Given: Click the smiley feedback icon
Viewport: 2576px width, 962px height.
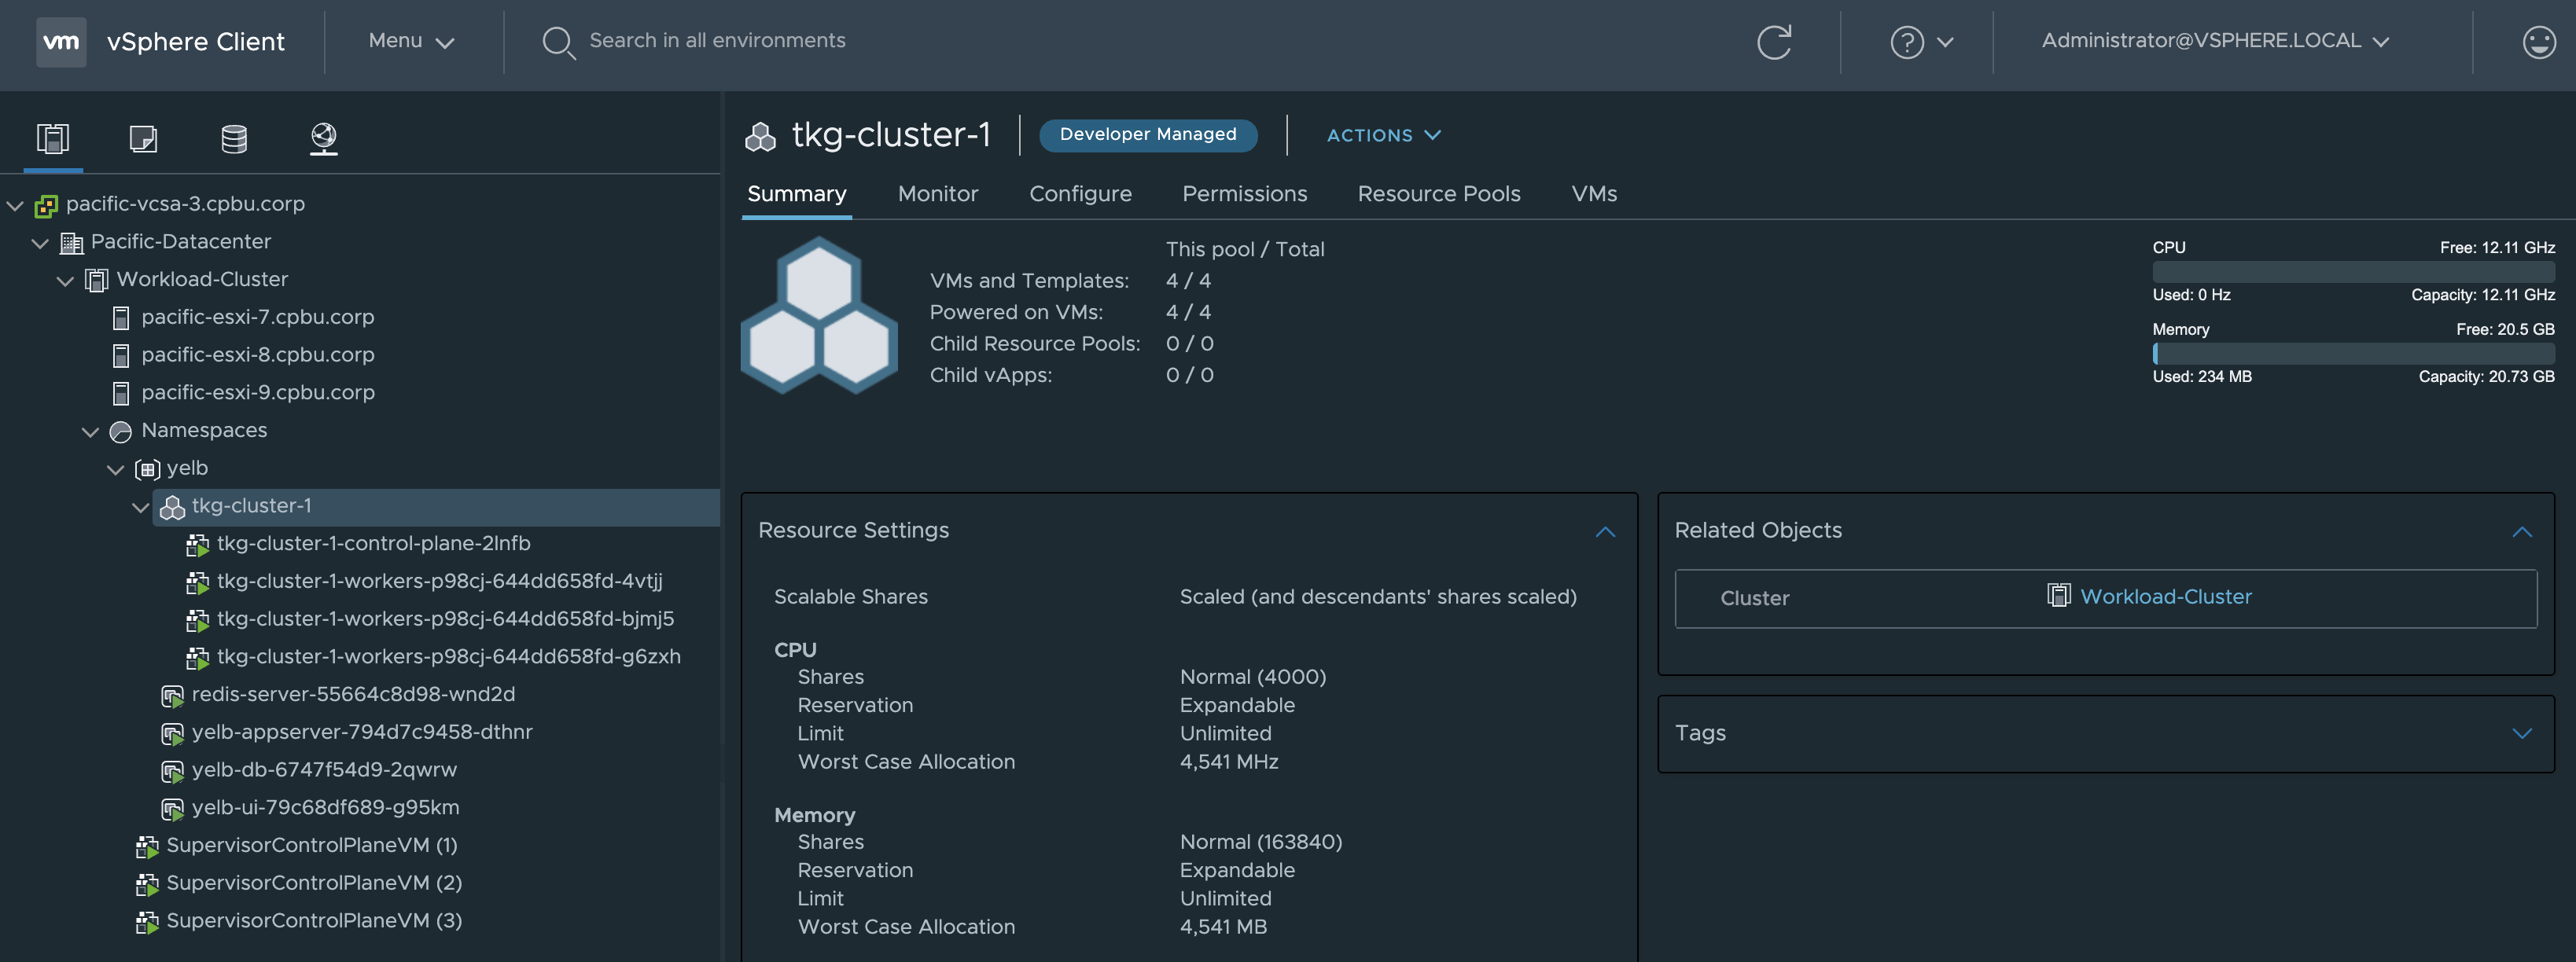Looking at the screenshot, I should 2538,42.
